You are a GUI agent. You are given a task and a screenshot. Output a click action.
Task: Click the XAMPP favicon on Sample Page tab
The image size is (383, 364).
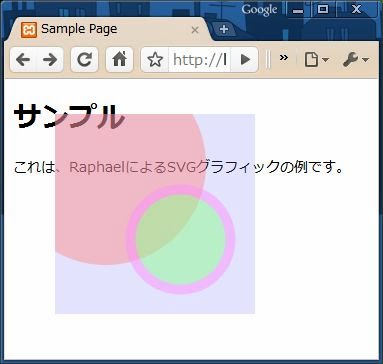tap(29, 30)
